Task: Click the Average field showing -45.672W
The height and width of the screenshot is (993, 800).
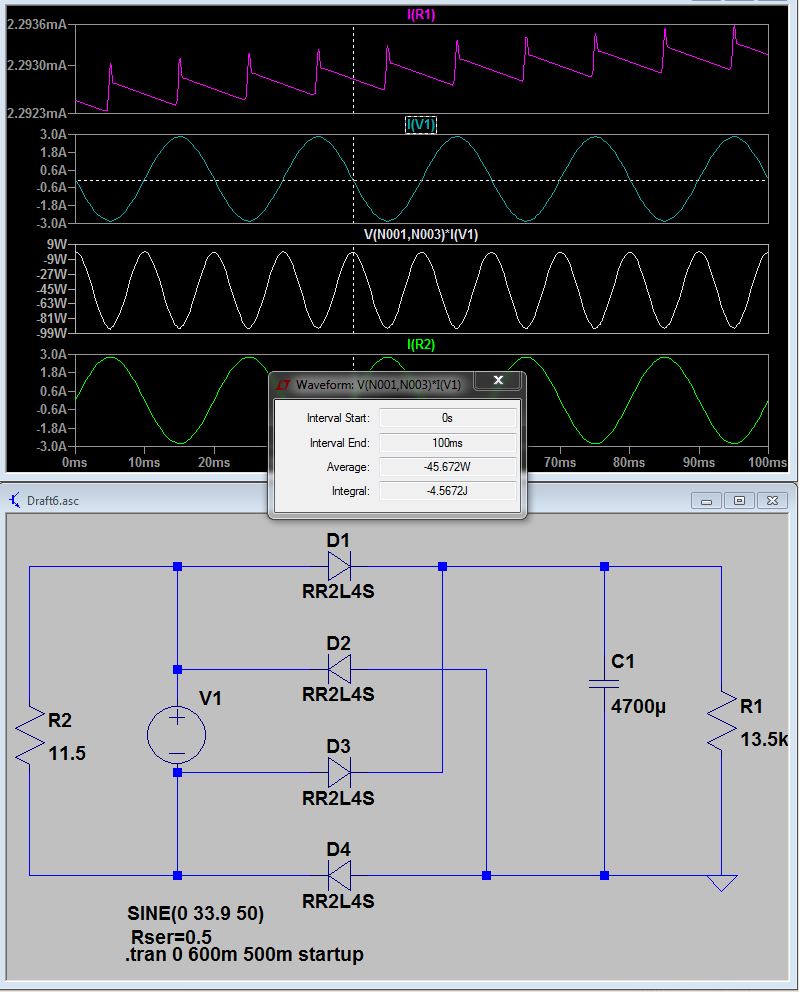Action: (447, 467)
